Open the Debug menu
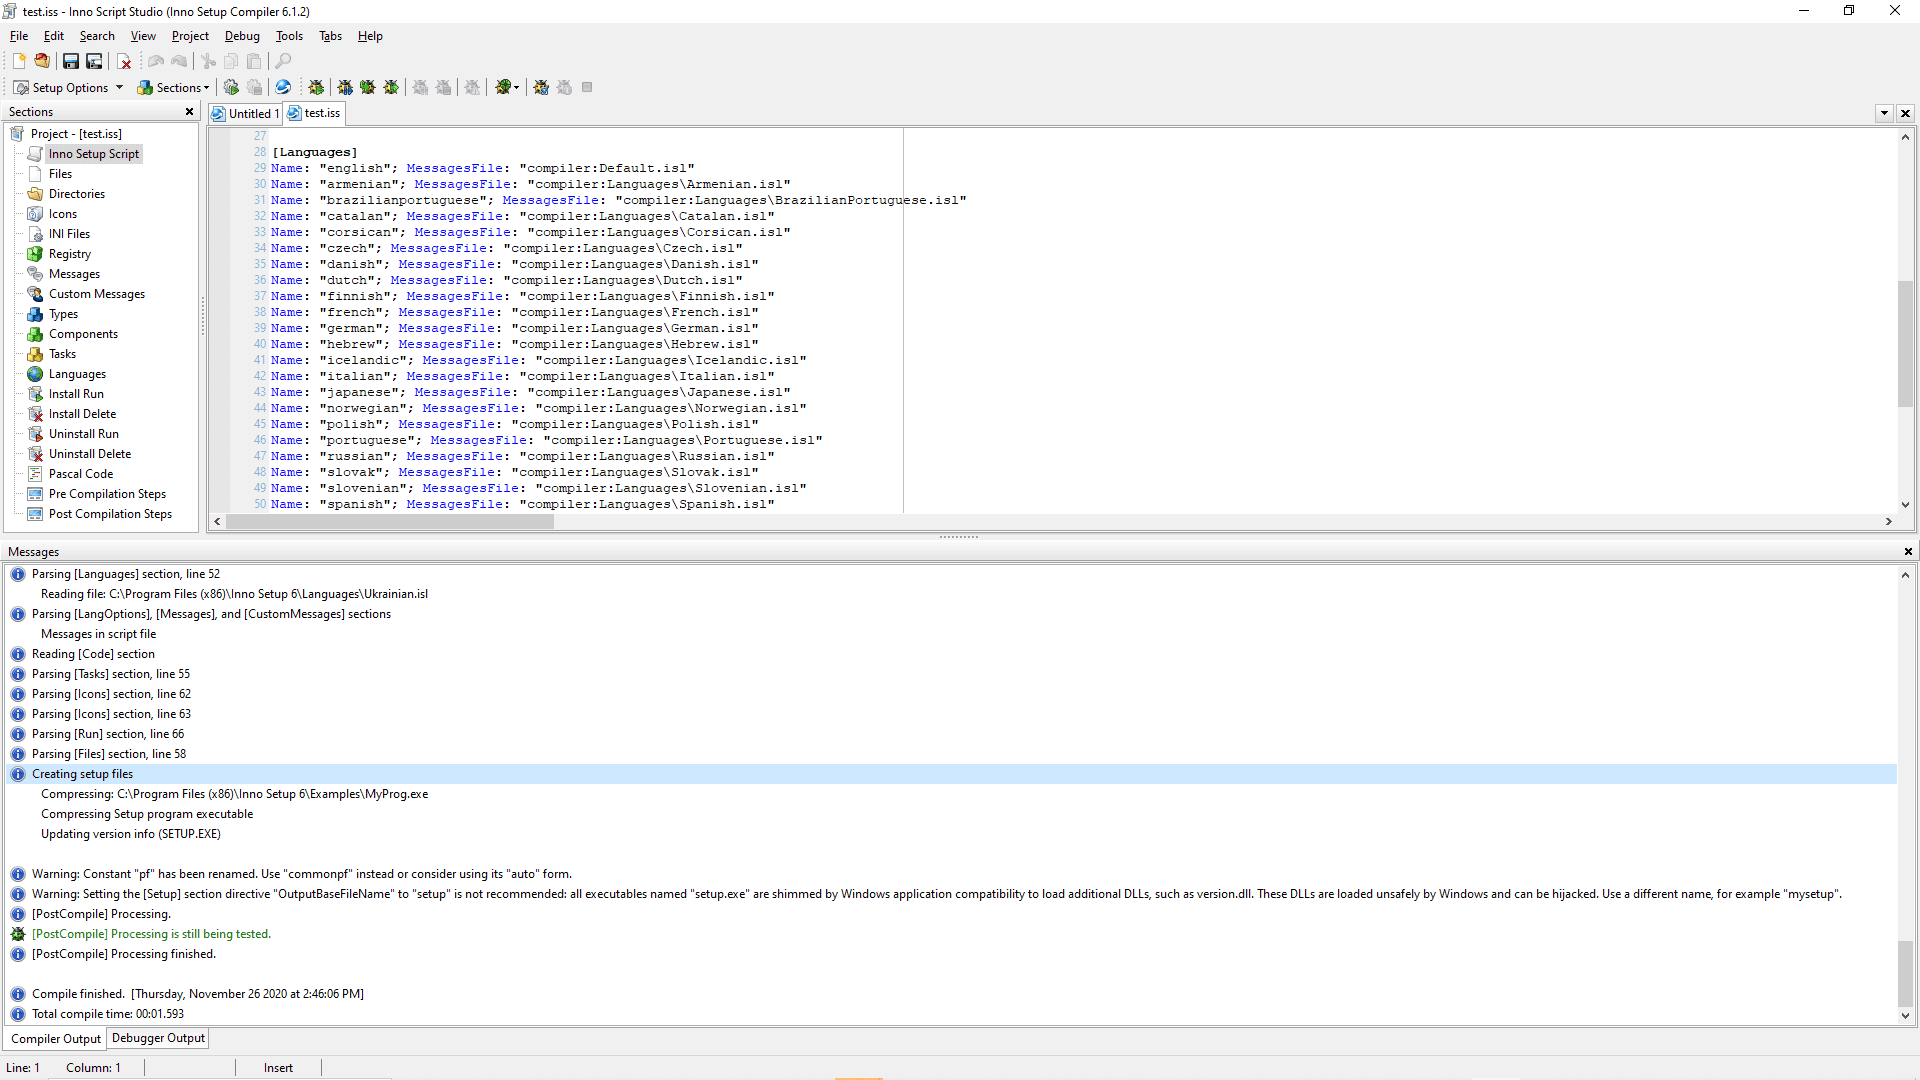 (242, 36)
